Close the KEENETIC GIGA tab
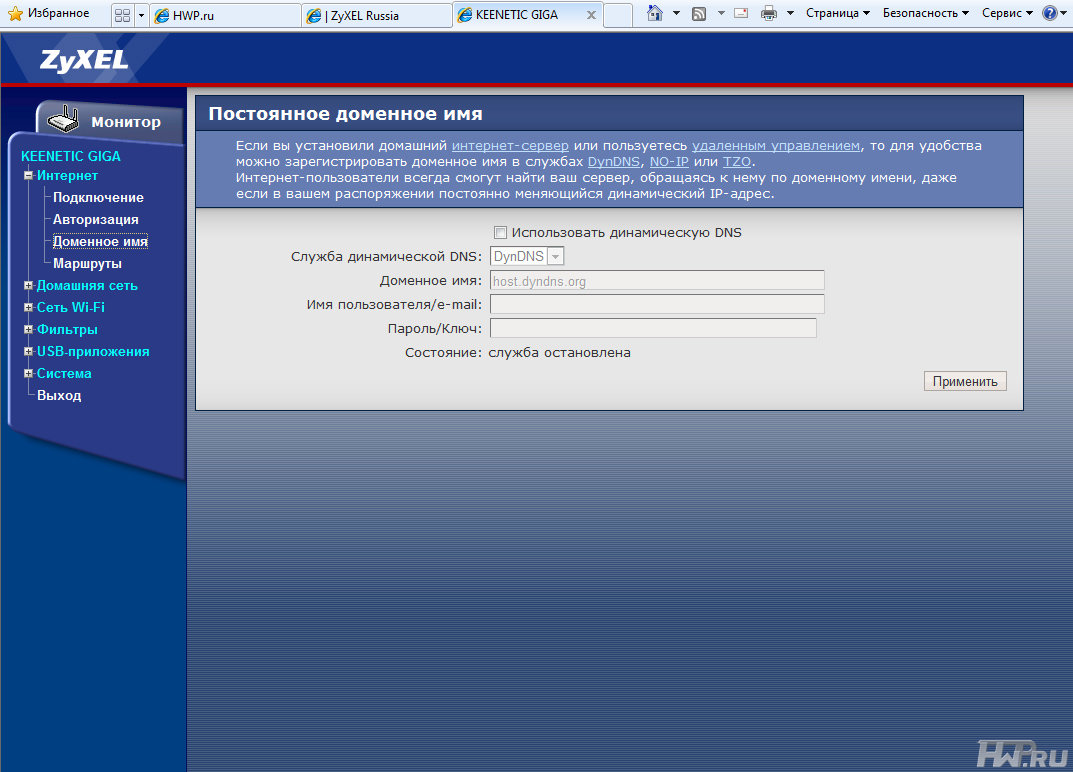 point(591,14)
